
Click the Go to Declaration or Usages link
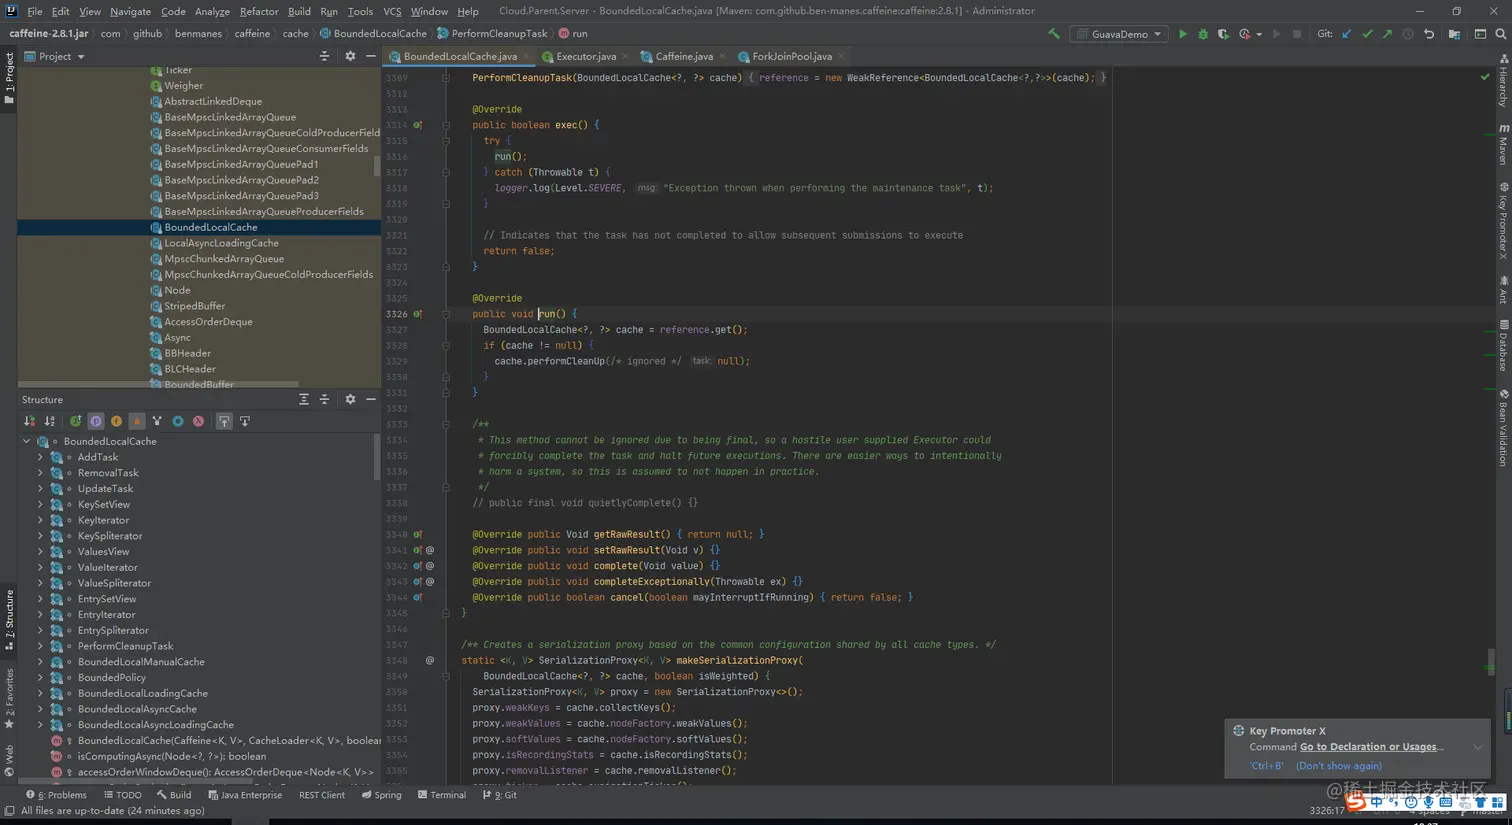pos(1370,747)
